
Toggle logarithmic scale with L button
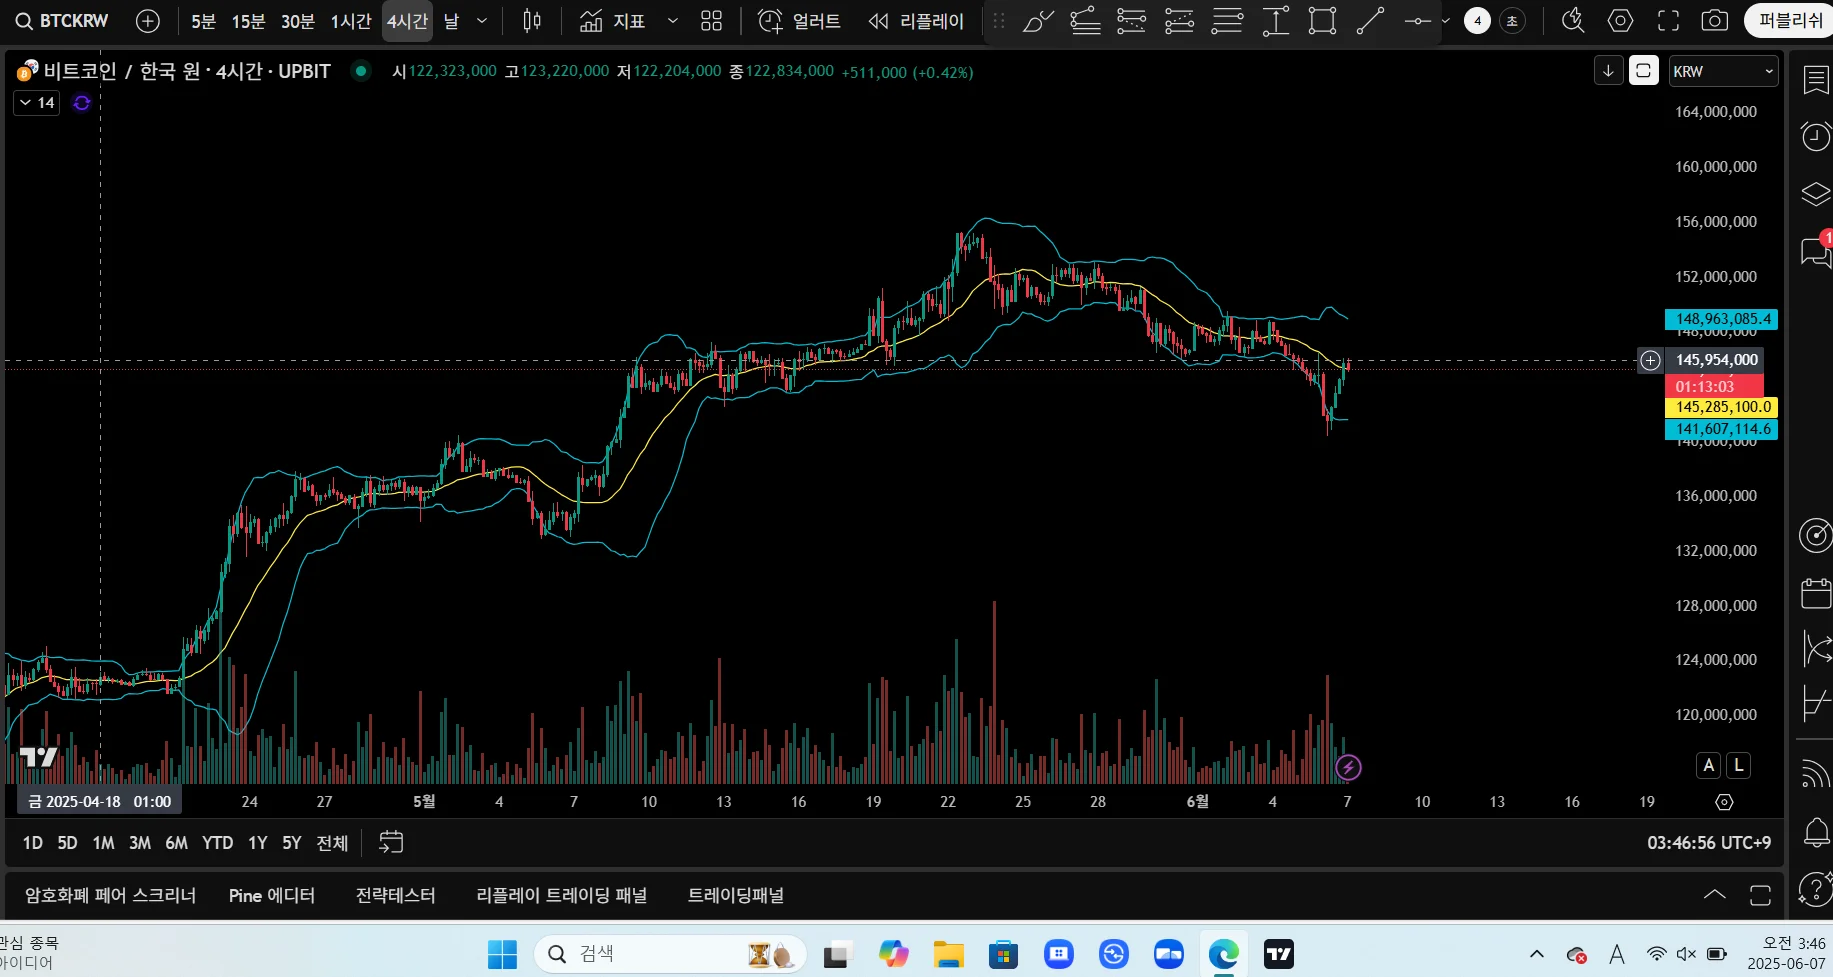(x=1739, y=765)
